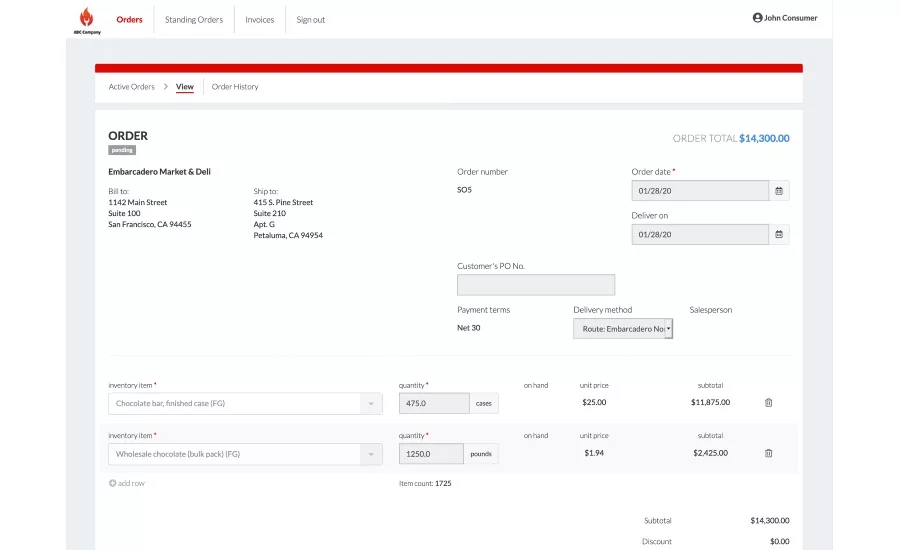Viewport: 900px width, 550px height.
Task: Click order number SO5
Action: coord(464,189)
